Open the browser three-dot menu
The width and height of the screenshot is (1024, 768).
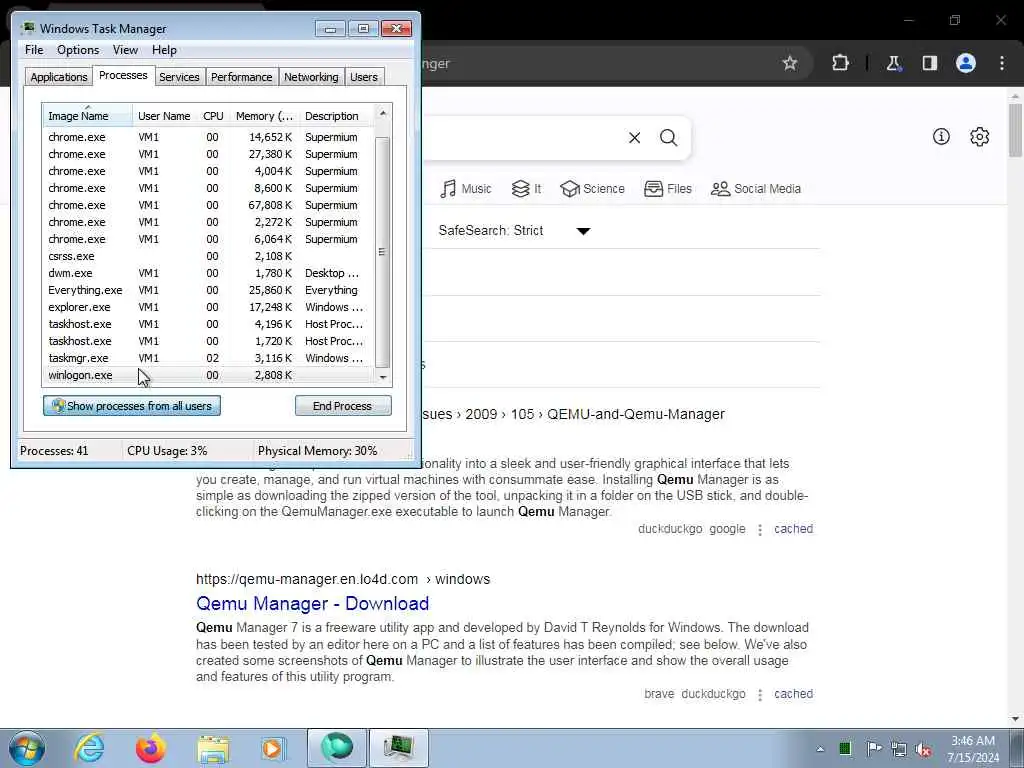[1002, 63]
